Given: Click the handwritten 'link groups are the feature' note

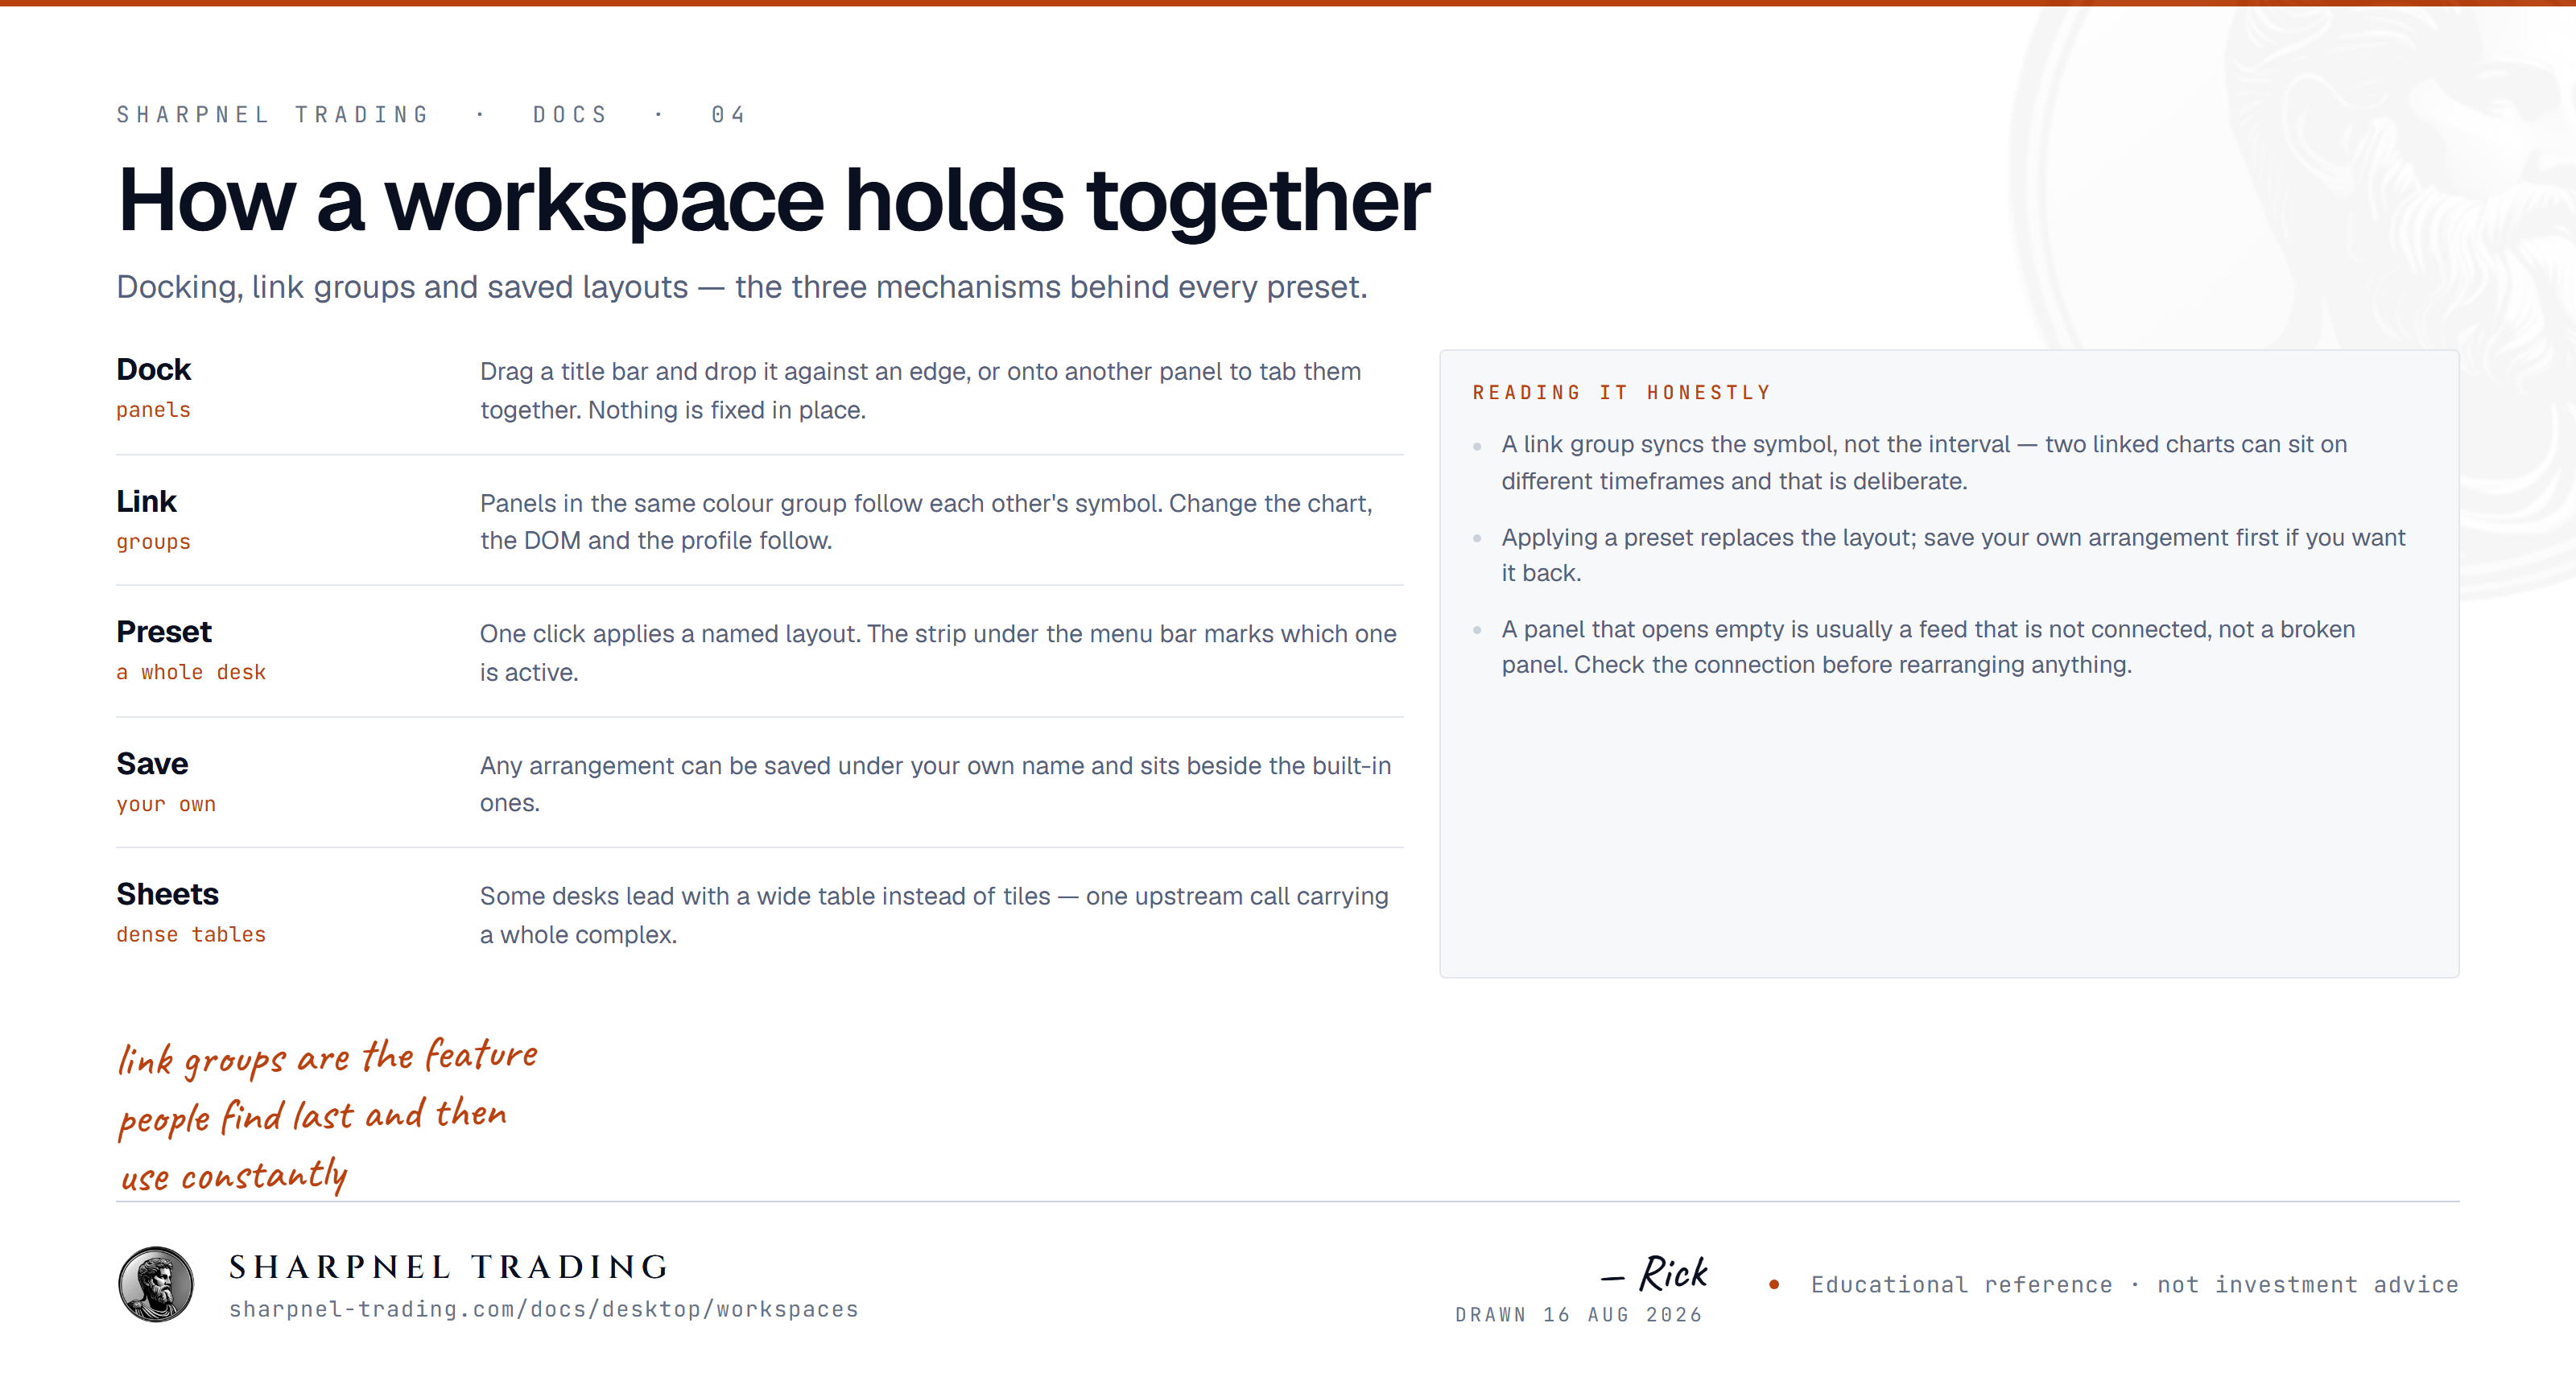Looking at the screenshot, I should (x=327, y=1115).
